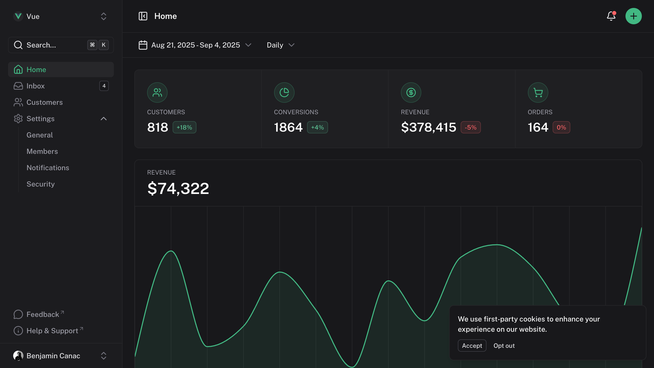654x368 pixels.
Task: Click the Customers people icon in sidebar
Action: [x=18, y=102]
